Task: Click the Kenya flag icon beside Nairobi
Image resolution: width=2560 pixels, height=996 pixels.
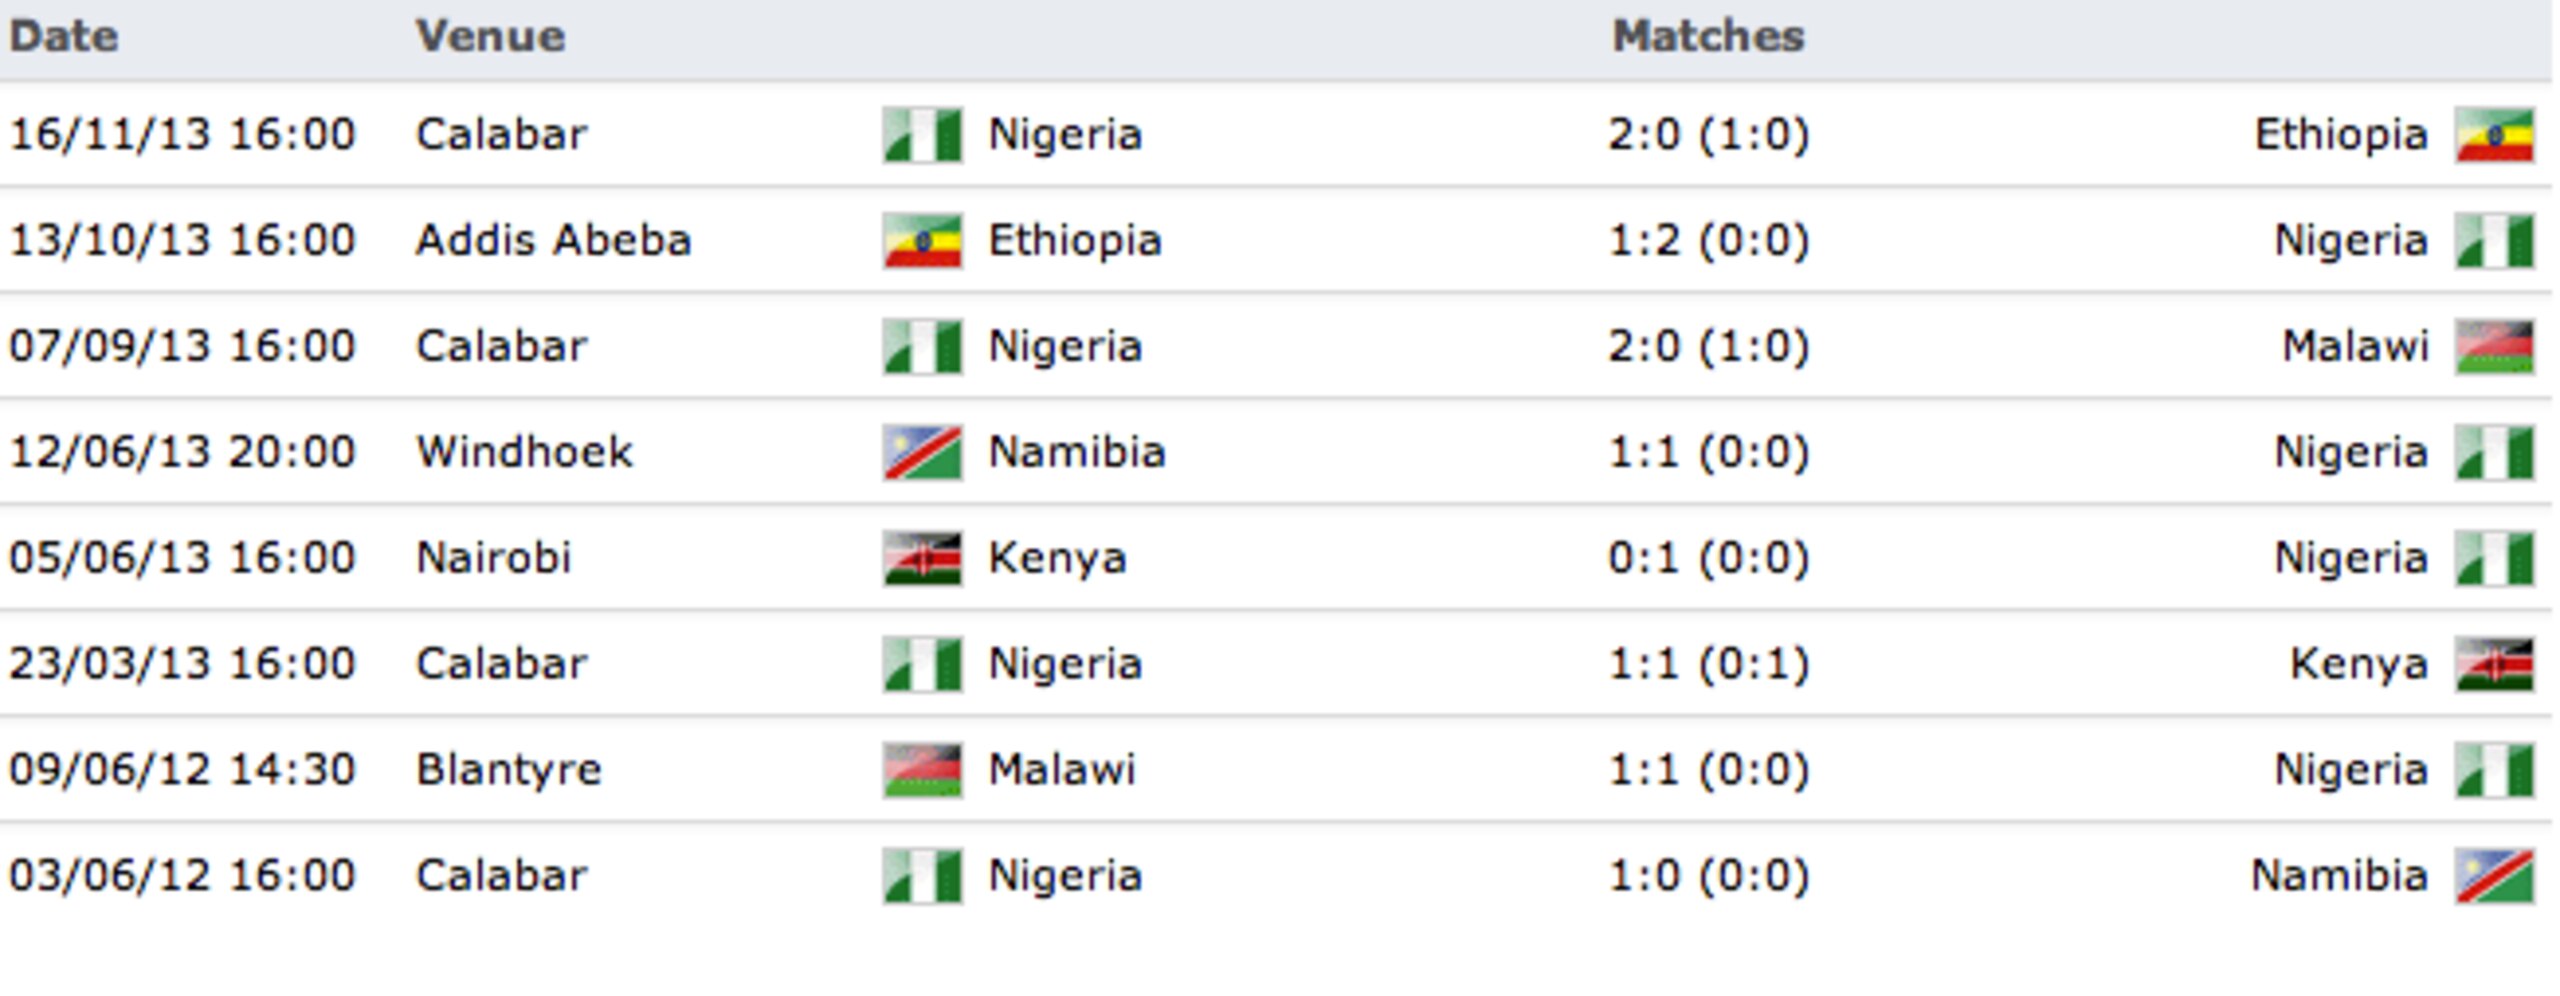Action: 922,558
